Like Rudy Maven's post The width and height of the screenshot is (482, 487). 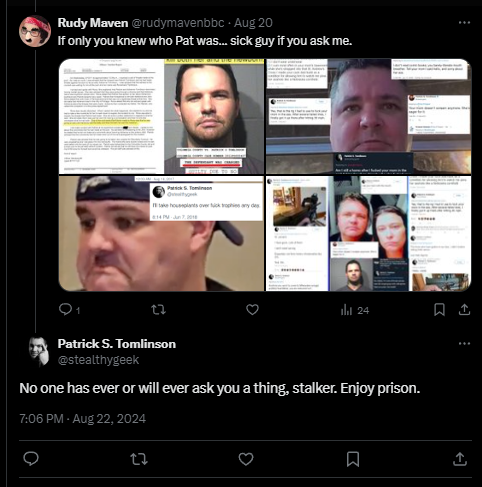click(252, 310)
